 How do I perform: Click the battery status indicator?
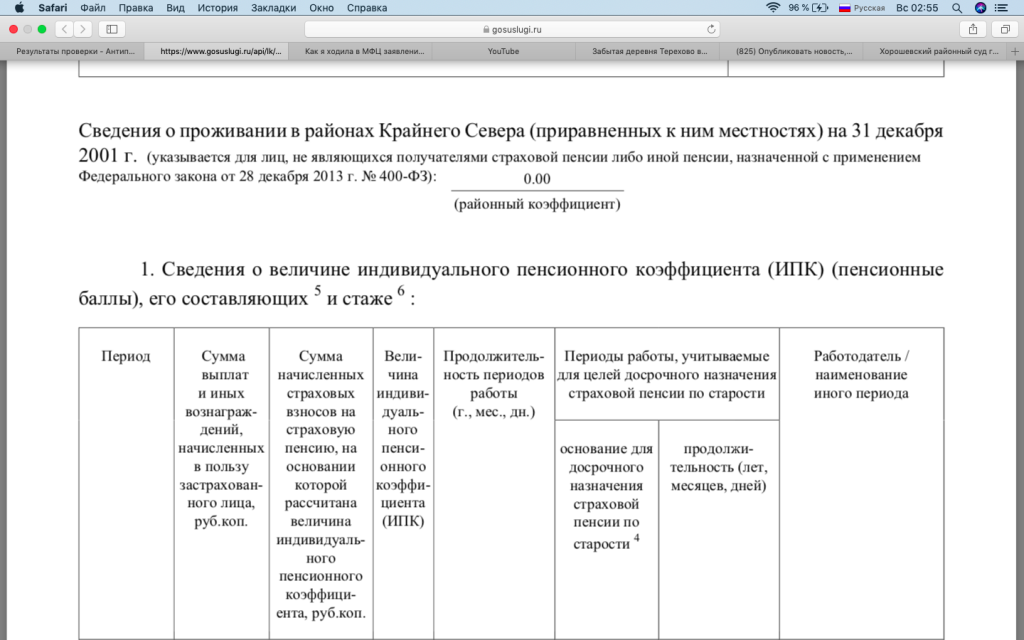click(808, 7)
